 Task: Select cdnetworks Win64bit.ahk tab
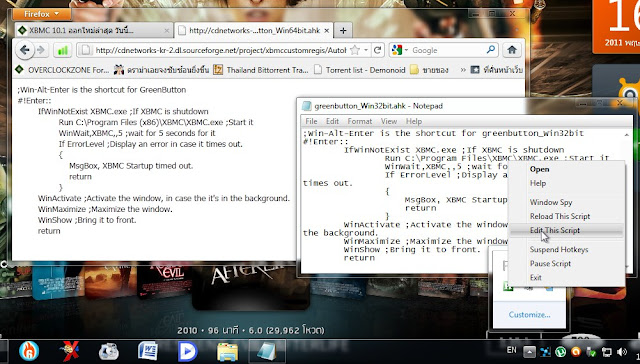coord(253,31)
